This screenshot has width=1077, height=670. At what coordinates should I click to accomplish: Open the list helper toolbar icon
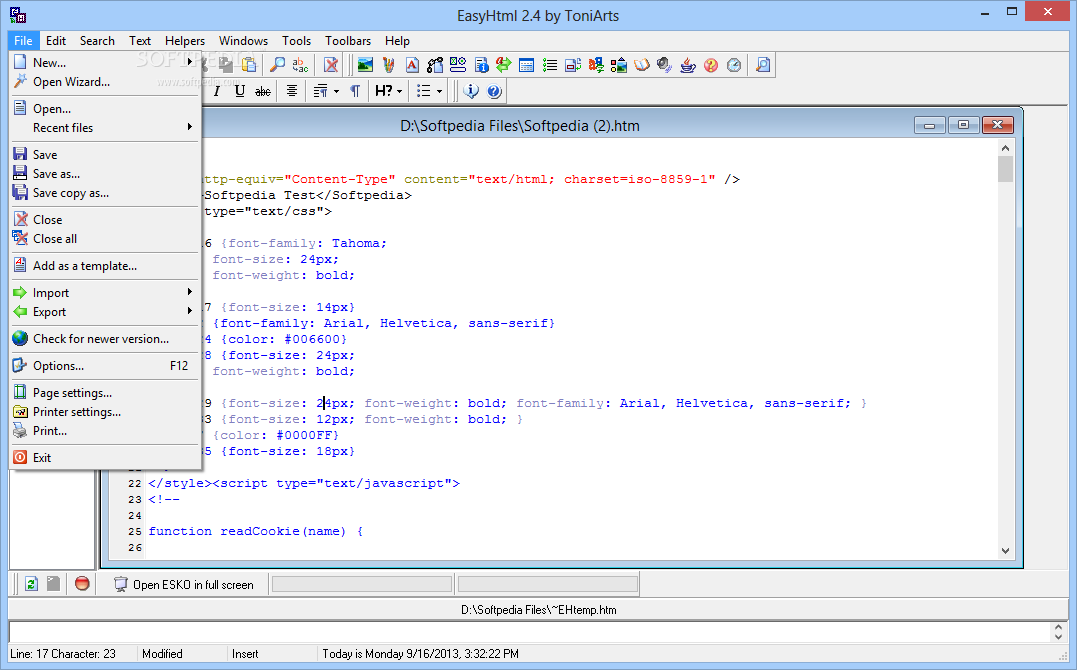[x=549, y=65]
